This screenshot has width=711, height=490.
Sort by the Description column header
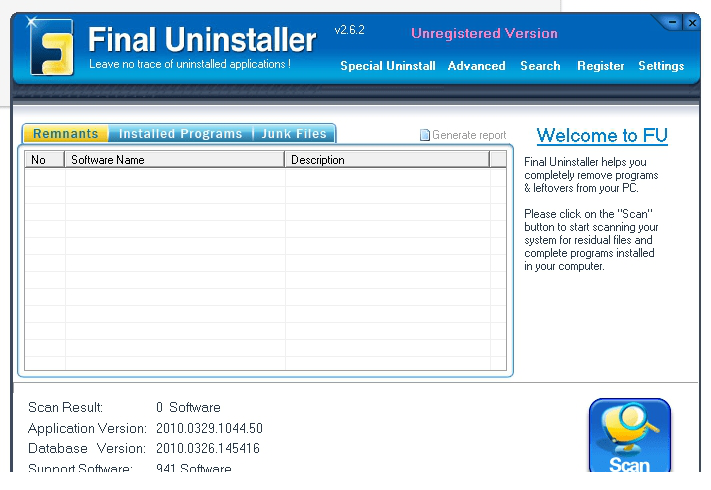pyautogui.click(x=387, y=160)
